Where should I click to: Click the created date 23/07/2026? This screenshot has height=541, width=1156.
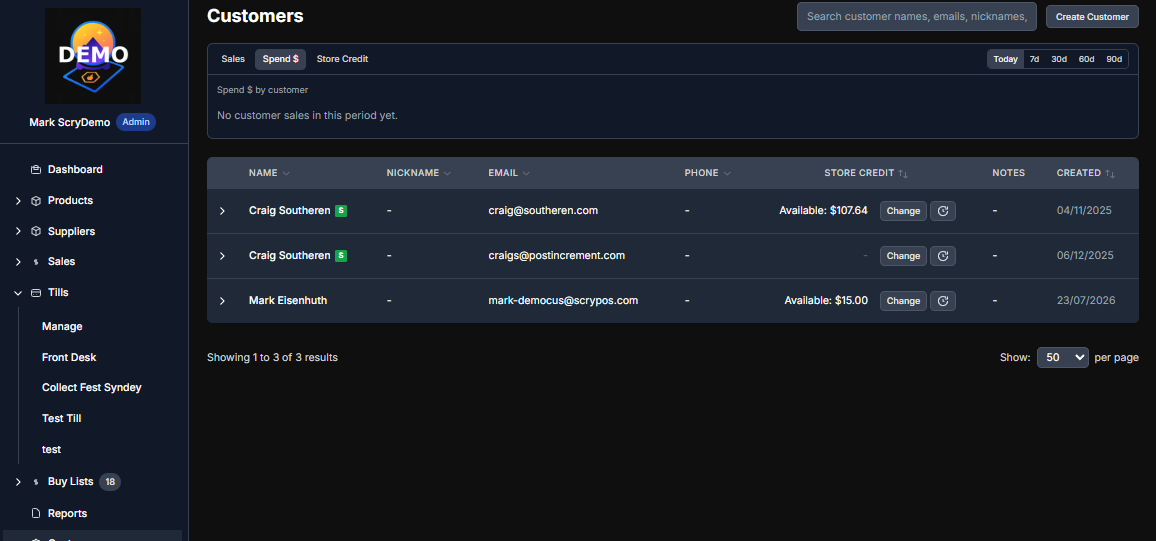[x=1086, y=301]
